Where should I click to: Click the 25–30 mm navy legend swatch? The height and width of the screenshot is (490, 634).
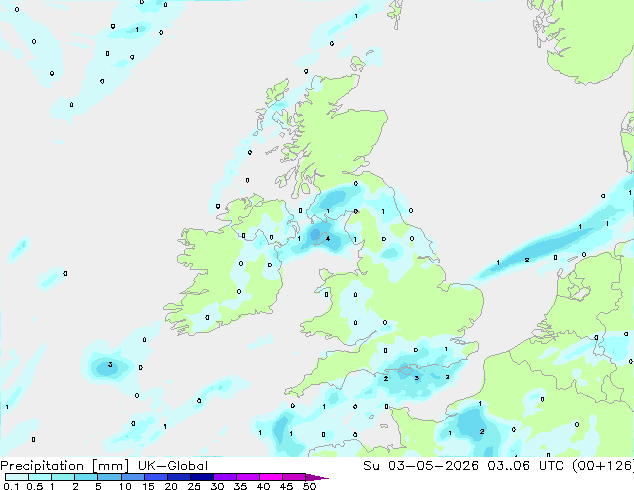[201, 477]
